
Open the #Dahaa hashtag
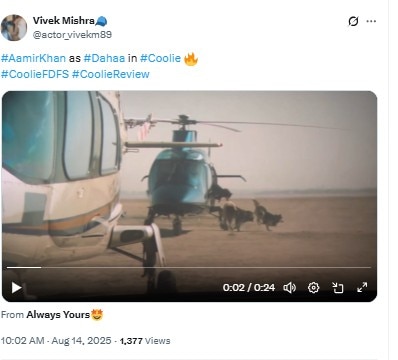pyautogui.click(x=104, y=58)
